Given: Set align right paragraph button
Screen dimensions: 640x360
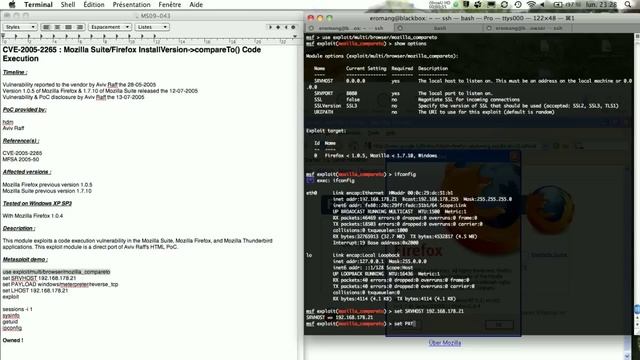Looking at the screenshot, I should [x=80, y=27].
